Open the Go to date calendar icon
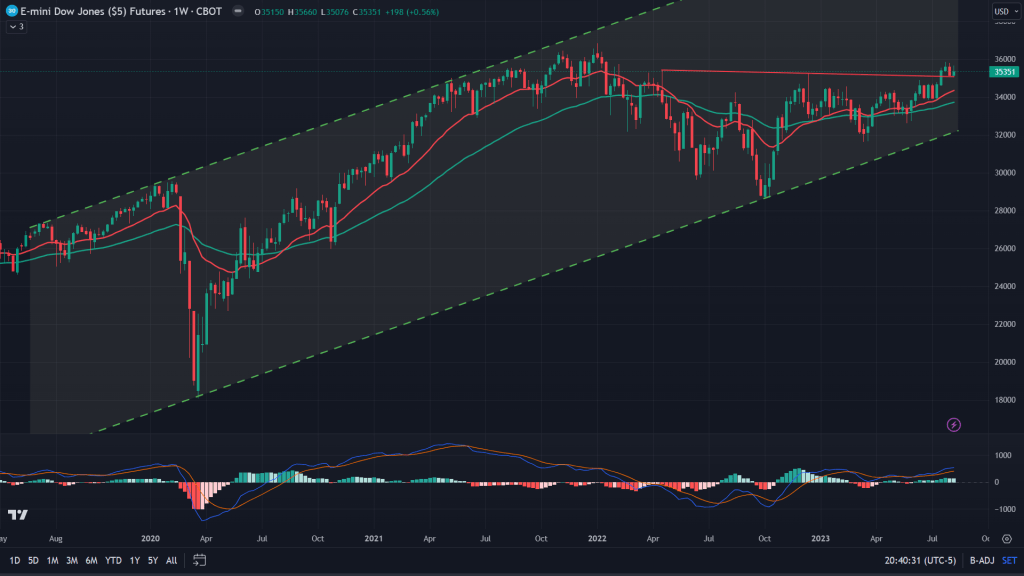The image size is (1024, 576). pyautogui.click(x=199, y=560)
